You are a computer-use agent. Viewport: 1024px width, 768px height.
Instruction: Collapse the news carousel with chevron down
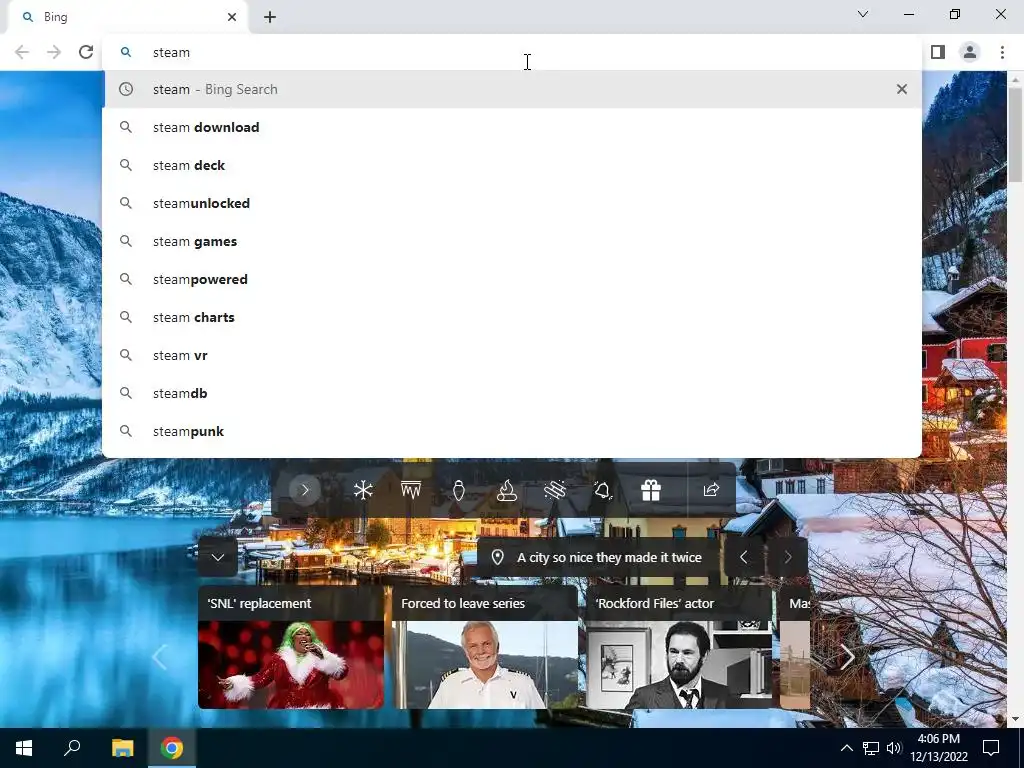coord(217,557)
